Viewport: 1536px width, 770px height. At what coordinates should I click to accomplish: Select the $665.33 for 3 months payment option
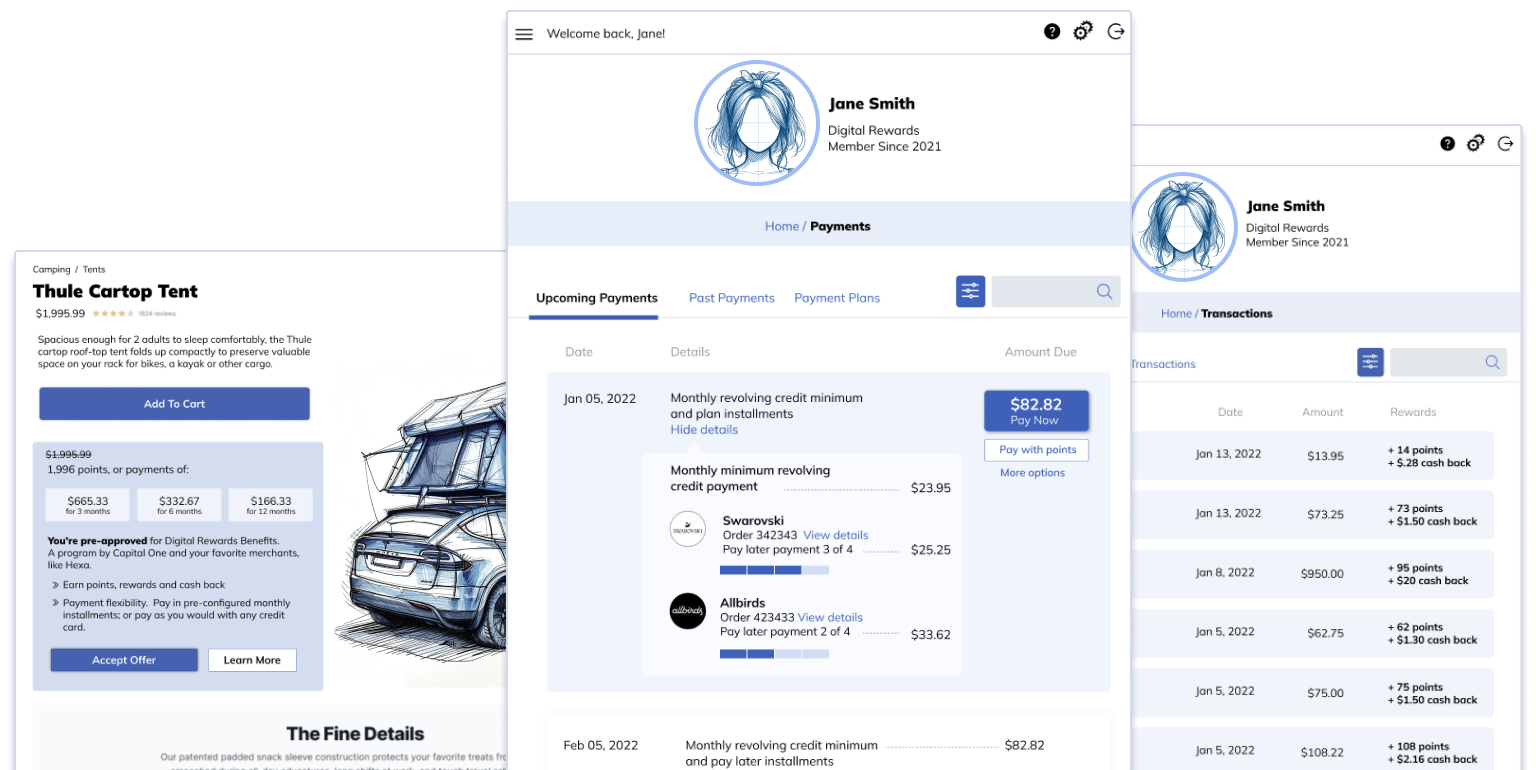(86, 504)
